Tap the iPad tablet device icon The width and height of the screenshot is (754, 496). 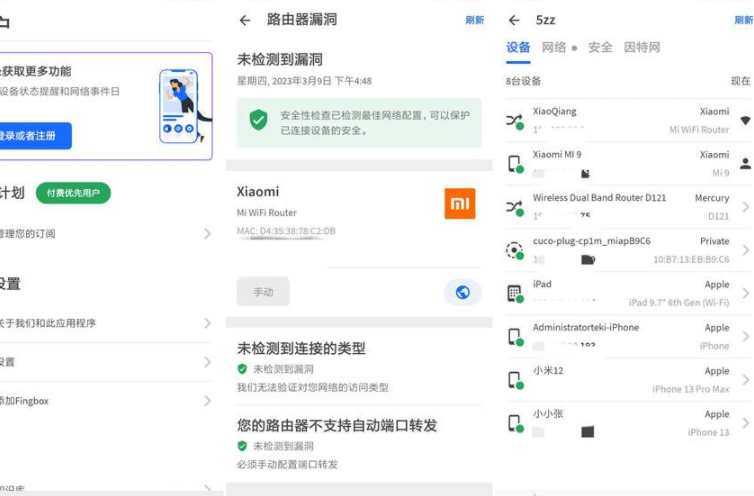click(515, 293)
